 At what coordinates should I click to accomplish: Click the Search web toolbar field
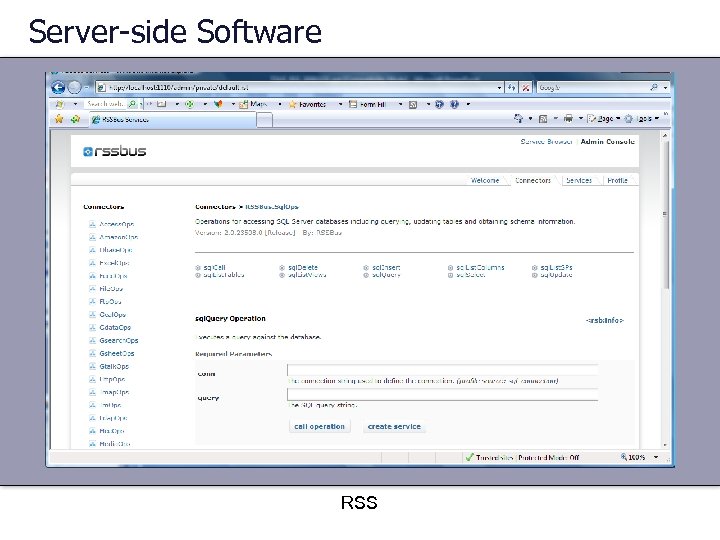[x=106, y=104]
